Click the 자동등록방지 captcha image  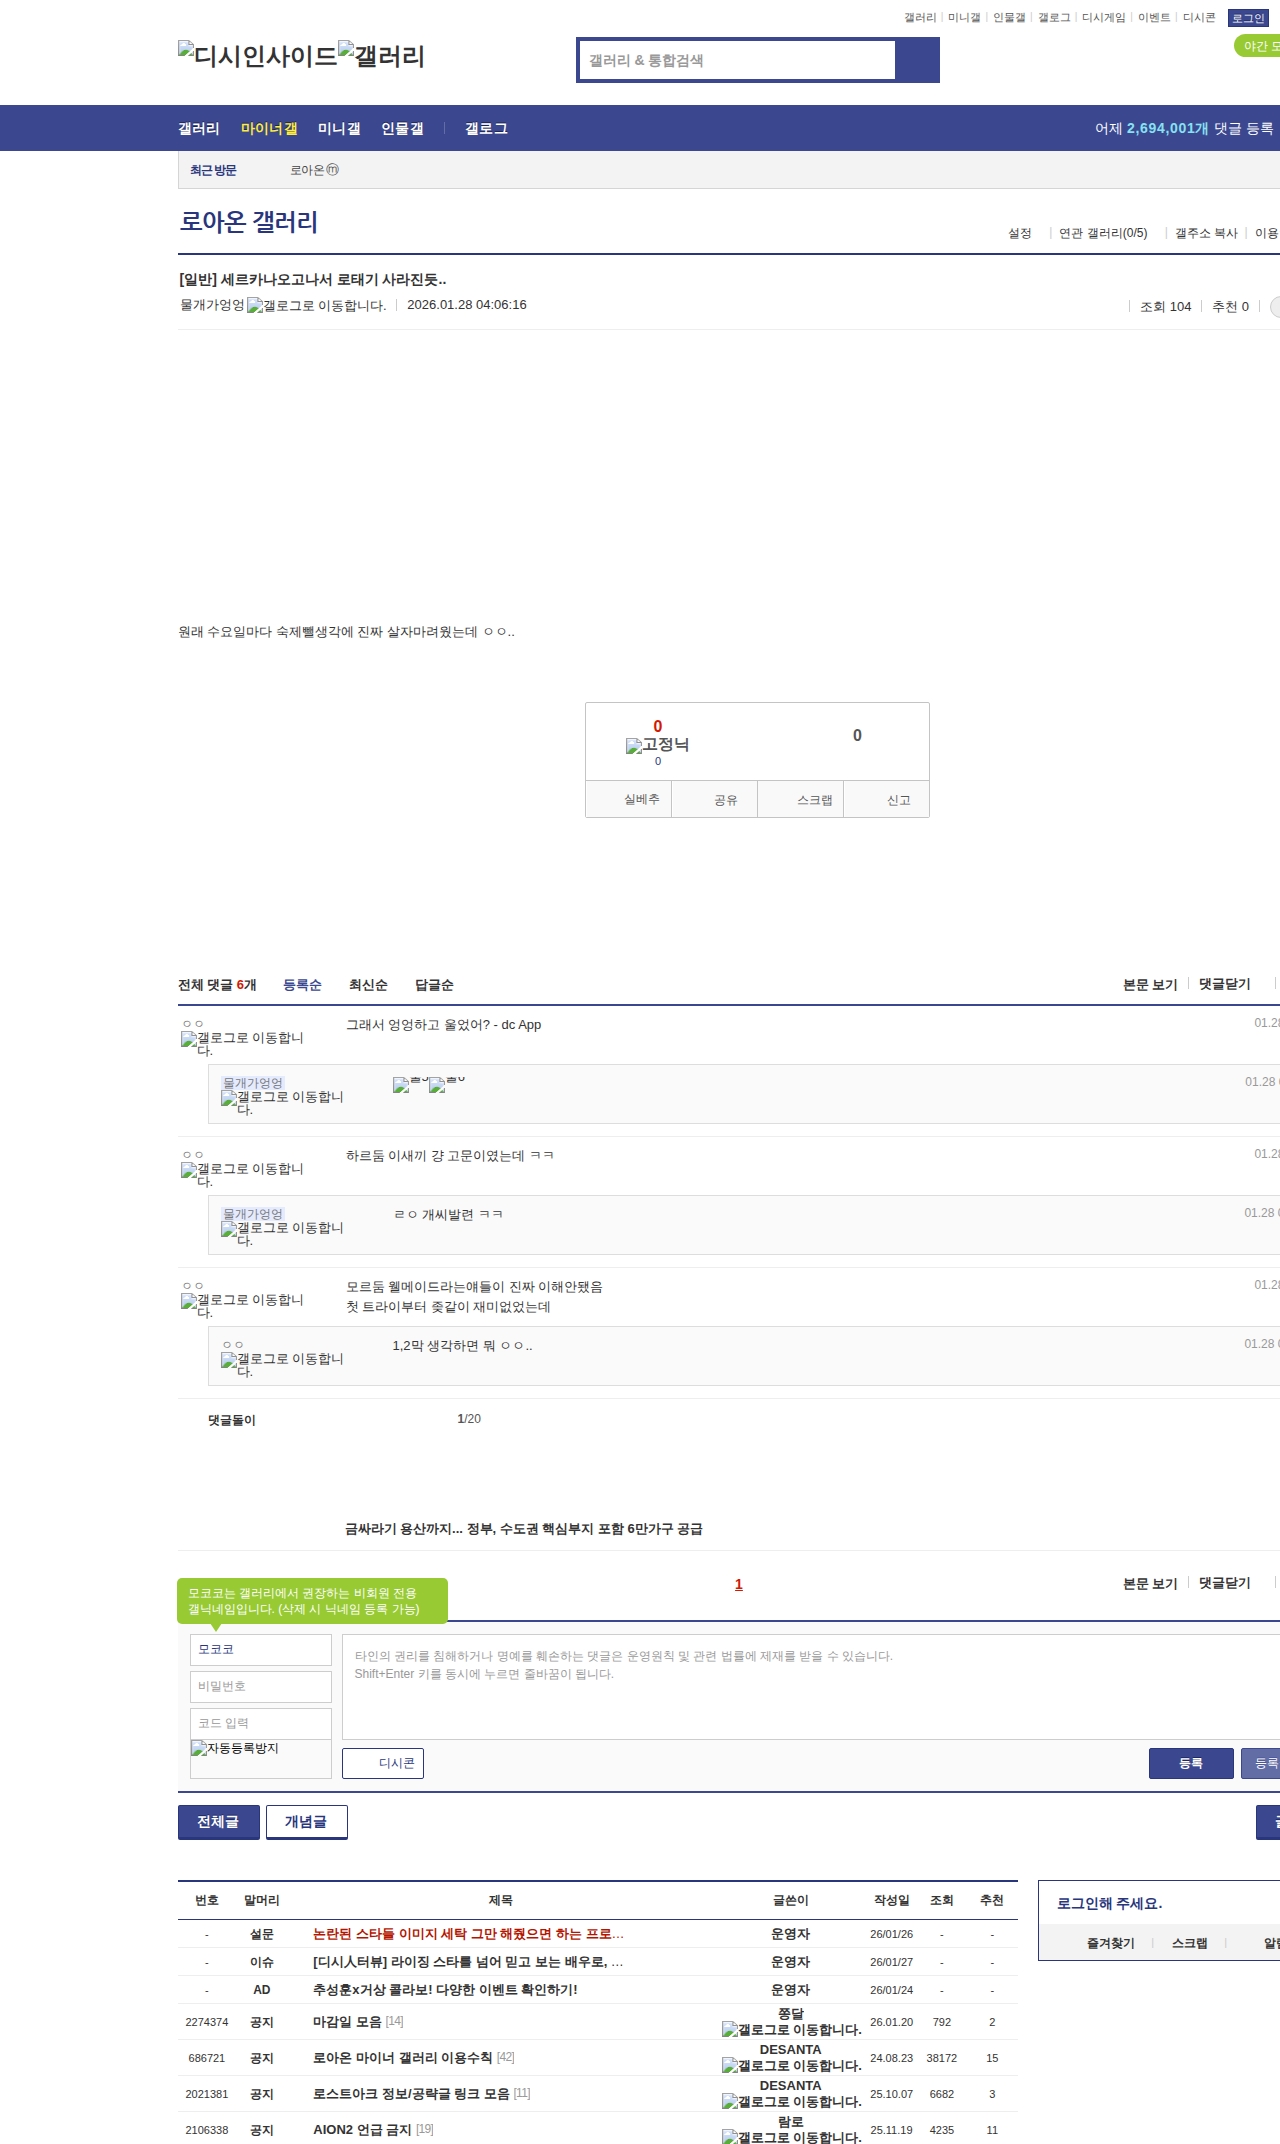click(x=260, y=1758)
